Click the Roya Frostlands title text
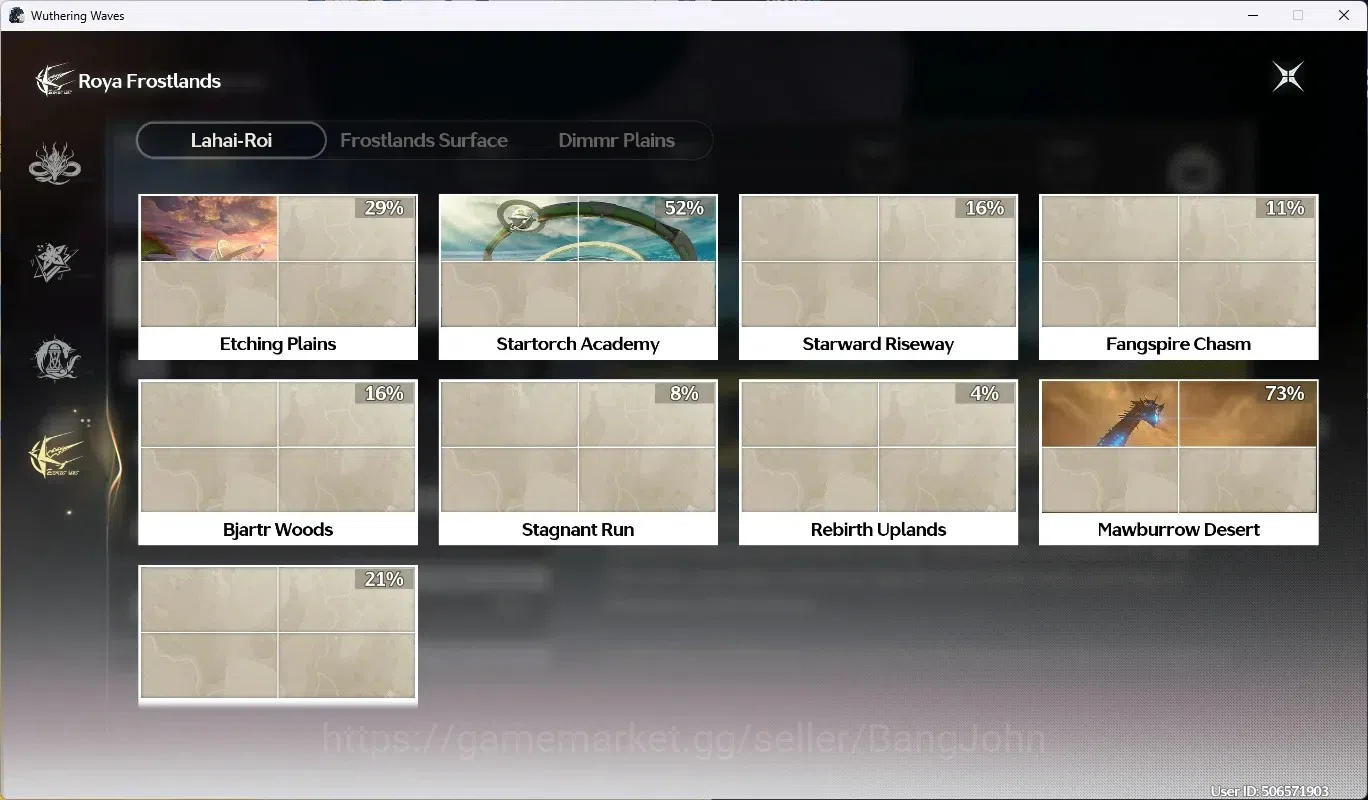The image size is (1368, 800). click(x=149, y=81)
